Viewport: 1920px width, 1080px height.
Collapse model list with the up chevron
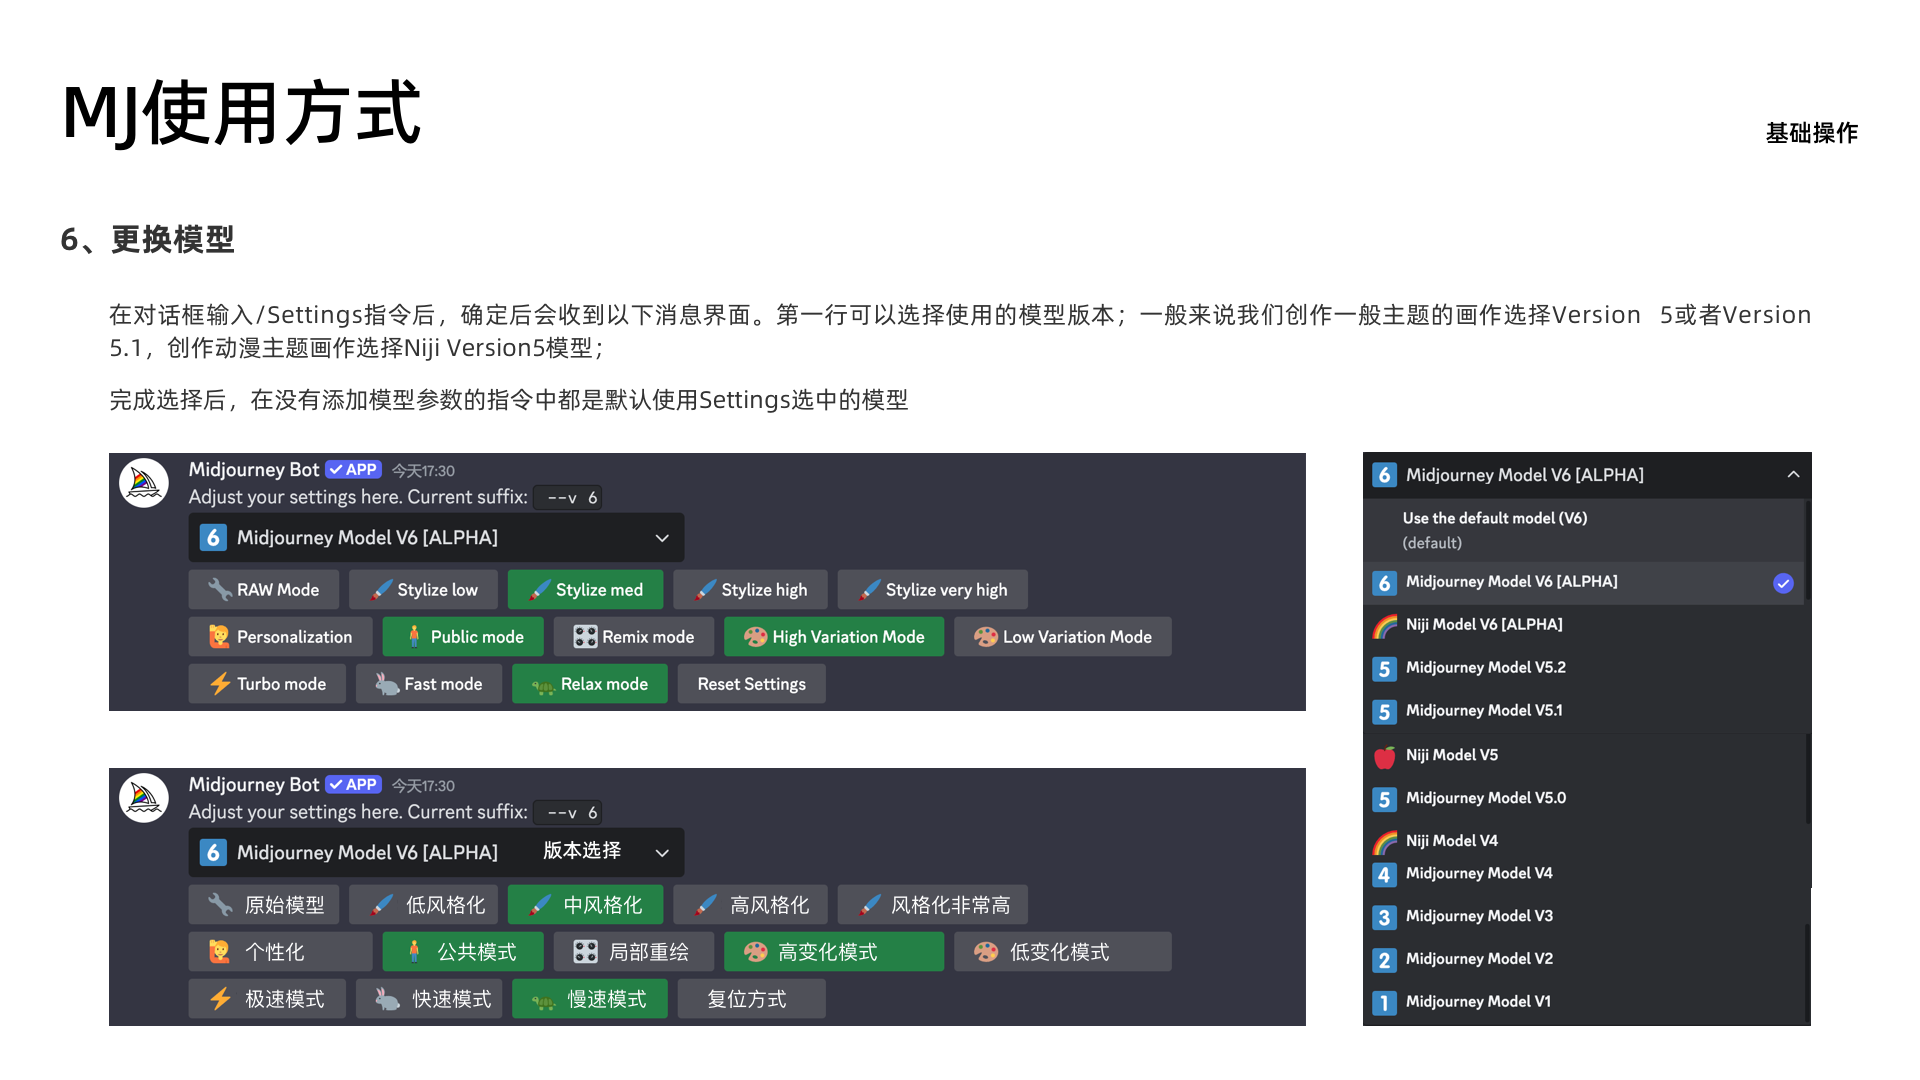pyautogui.click(x=1793, y=475)
